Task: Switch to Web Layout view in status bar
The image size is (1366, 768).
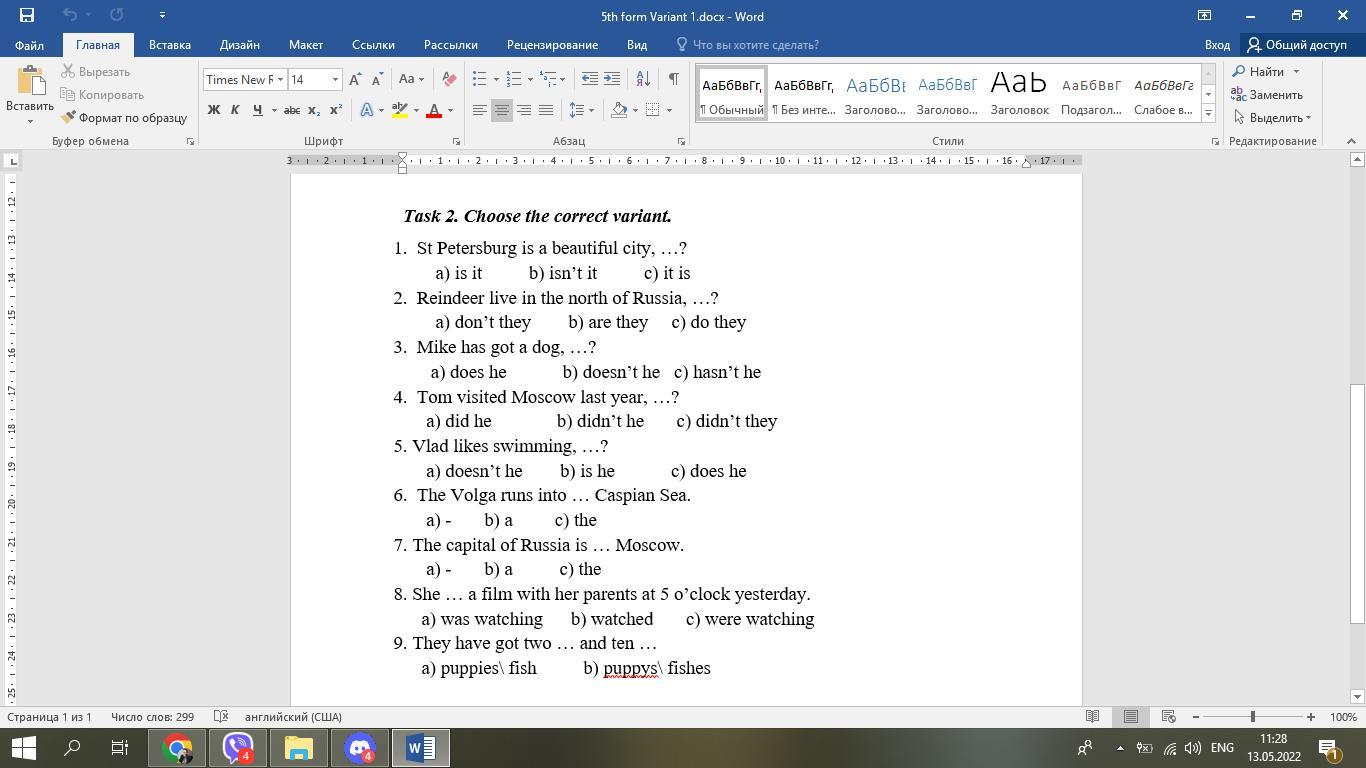Action: (1168, 717)
